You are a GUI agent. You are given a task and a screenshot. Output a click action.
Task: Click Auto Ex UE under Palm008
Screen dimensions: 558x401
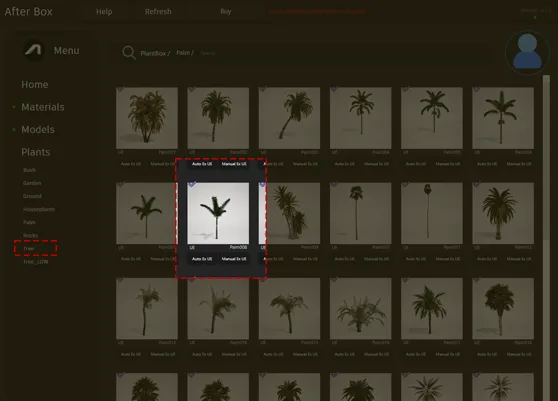coord(202,259)
